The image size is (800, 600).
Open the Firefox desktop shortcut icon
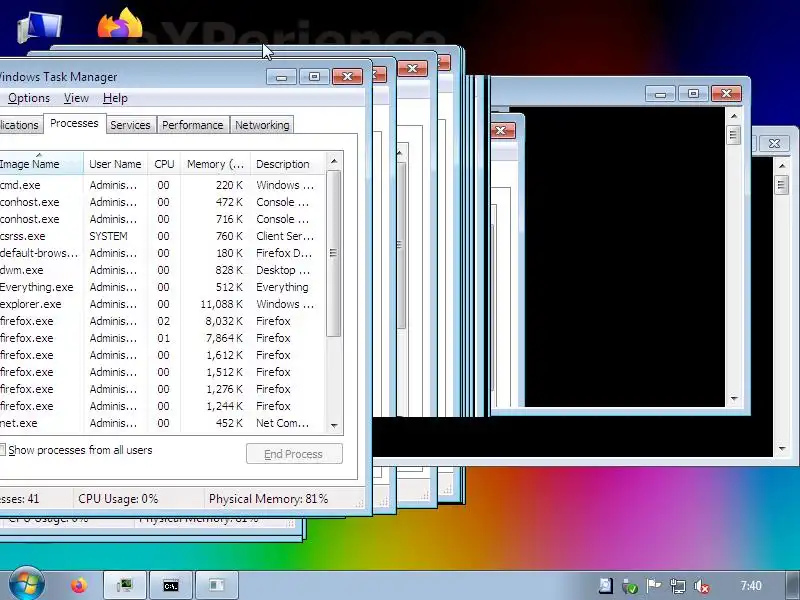tap(120, 21)
